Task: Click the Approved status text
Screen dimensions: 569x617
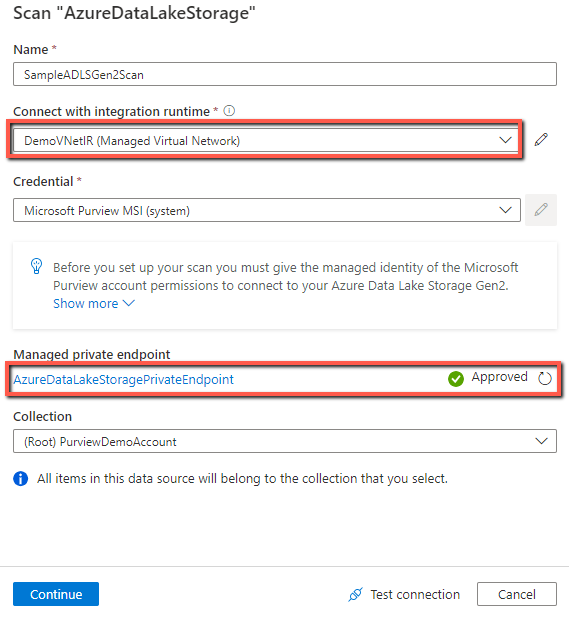Action: 499,377
